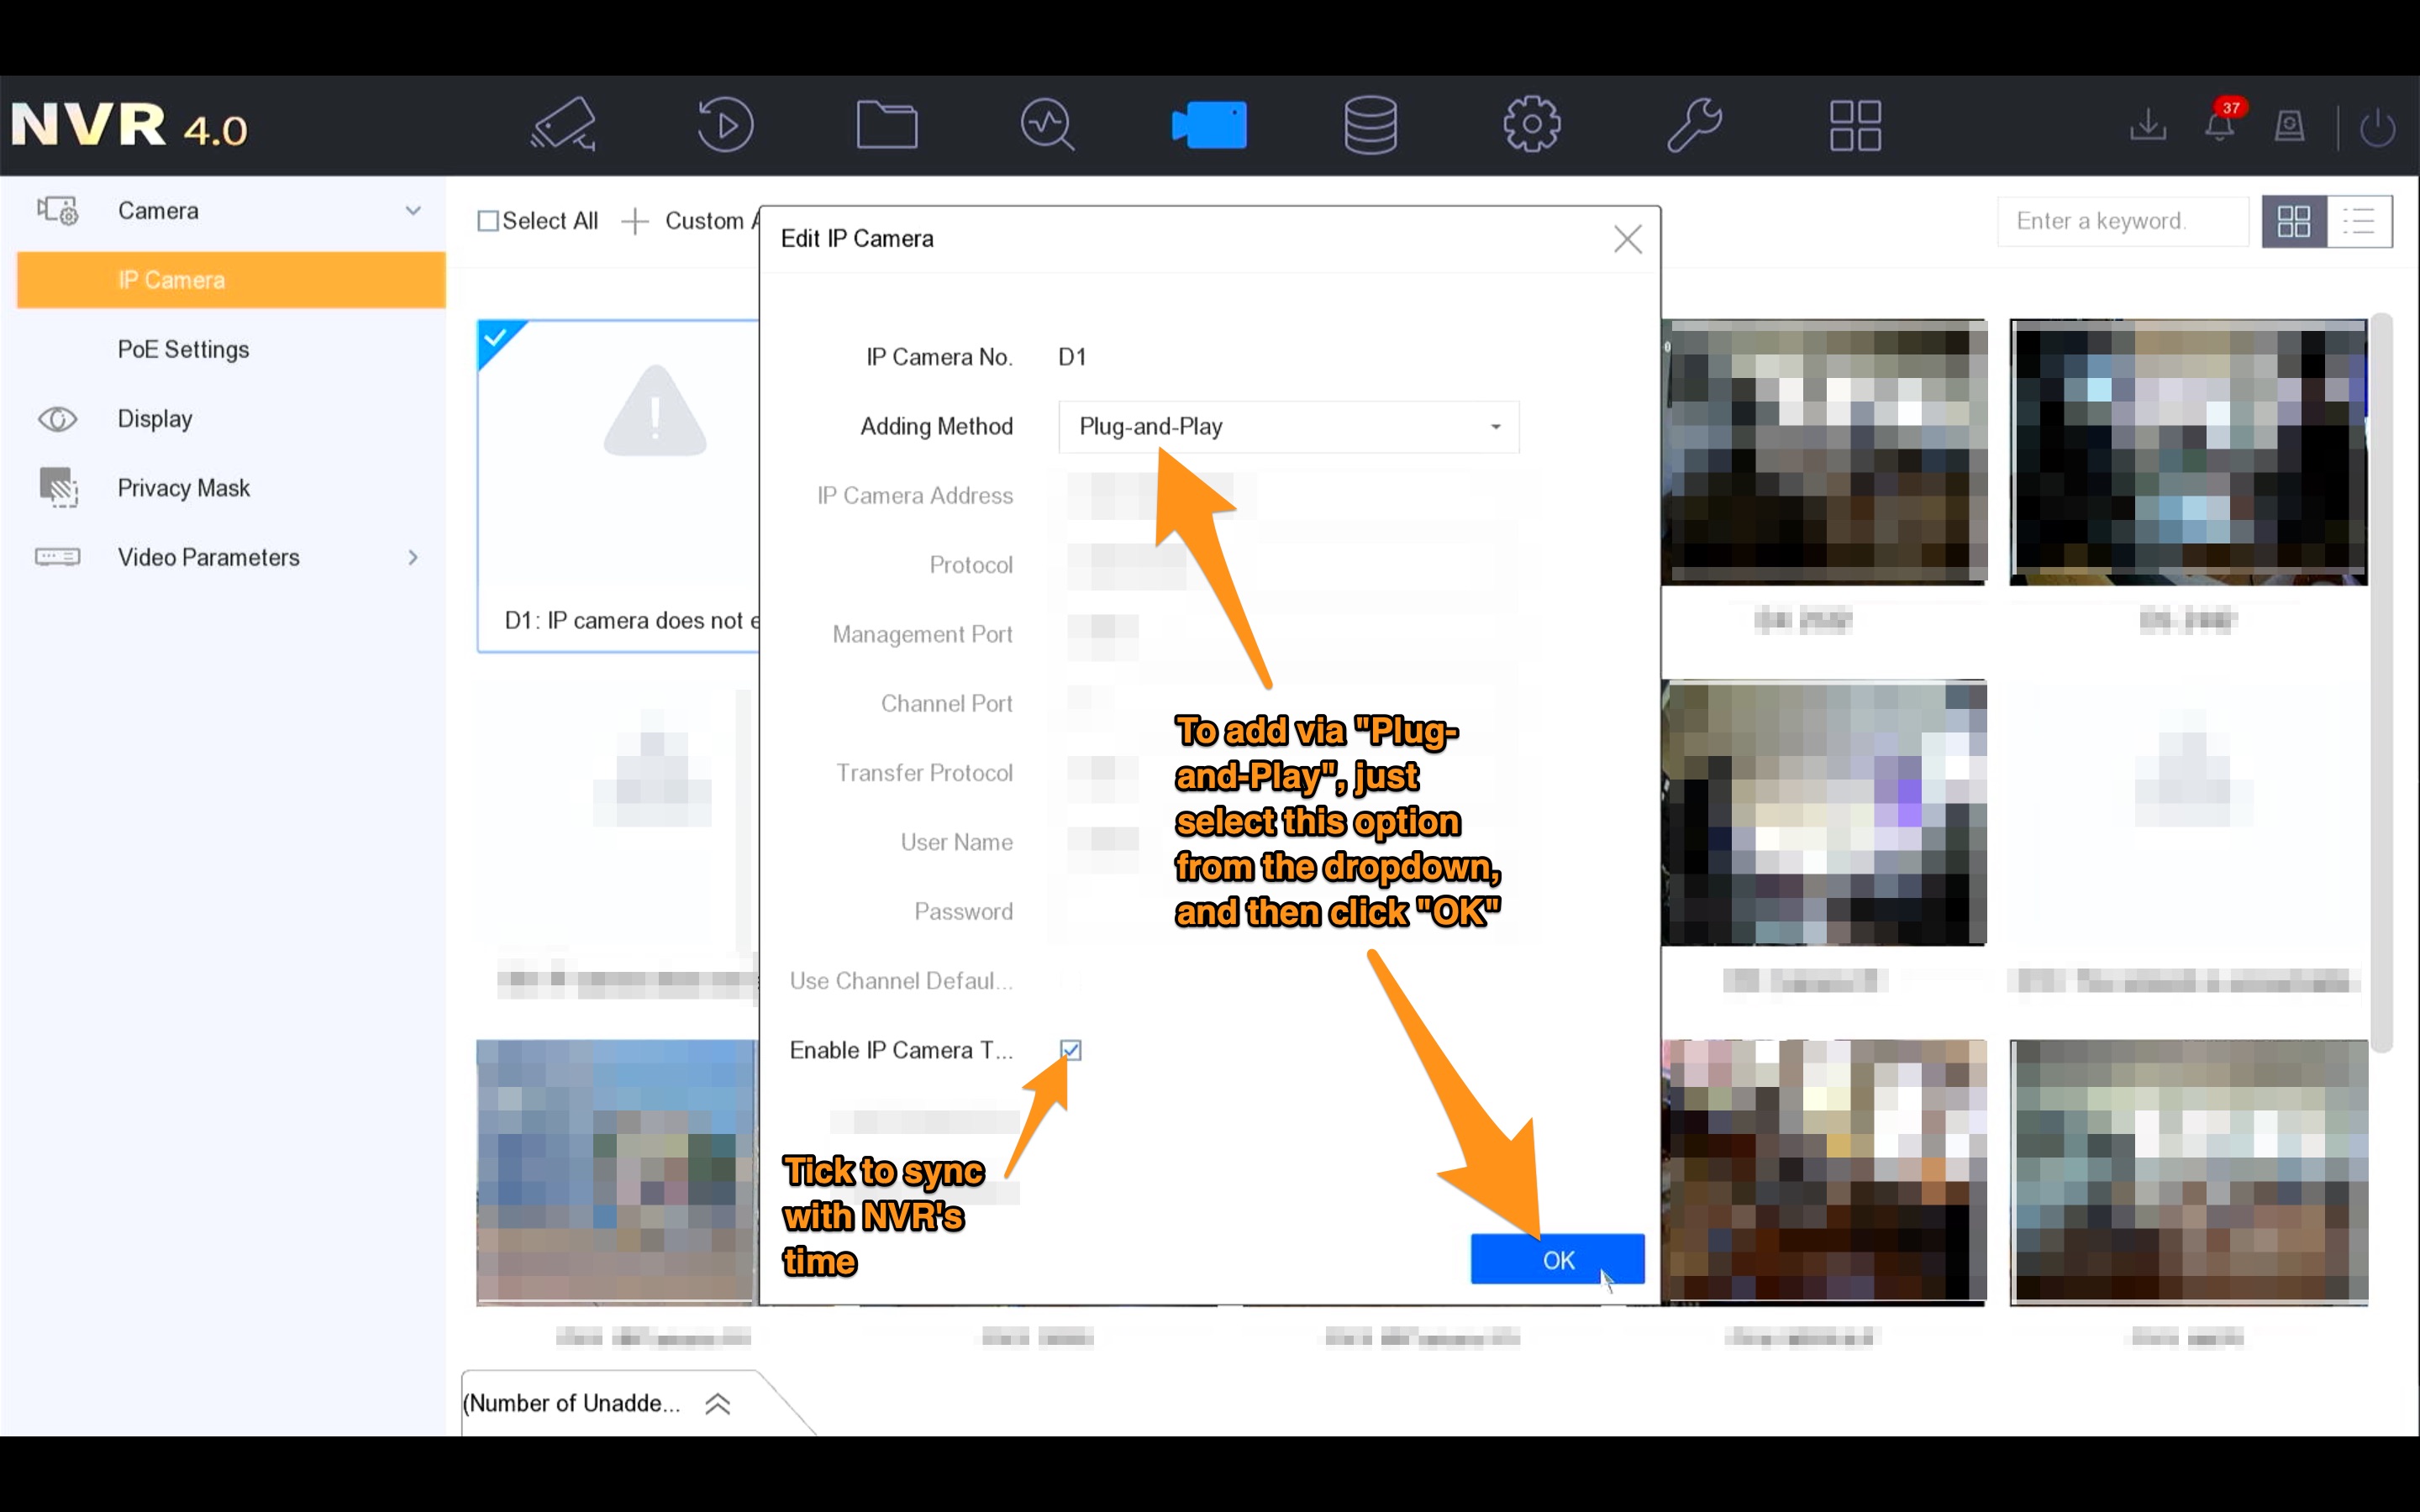Enable IP Camera time sync checkbox
2420x1512 pixels.
tap(1070, 1048)
